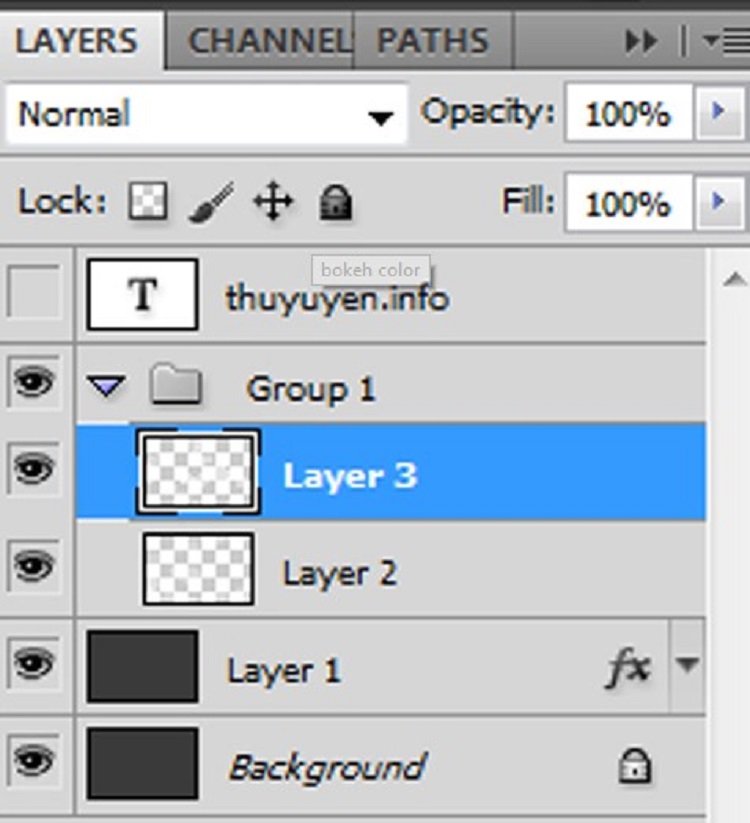This screenshot has width=750, height=823.
Task: Expand Layer 1 effects list arrow
Action: [x=687, y=665]
